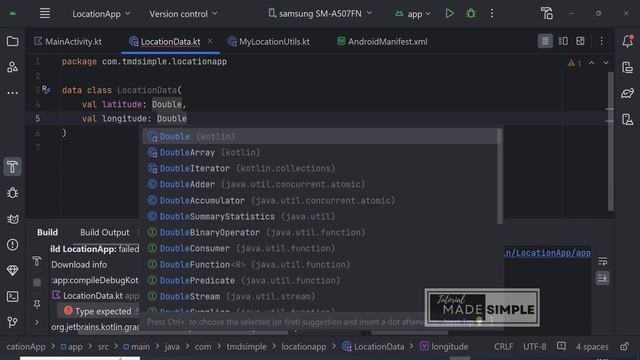Close the LocationData.kt tab

[x=210, y=41]
